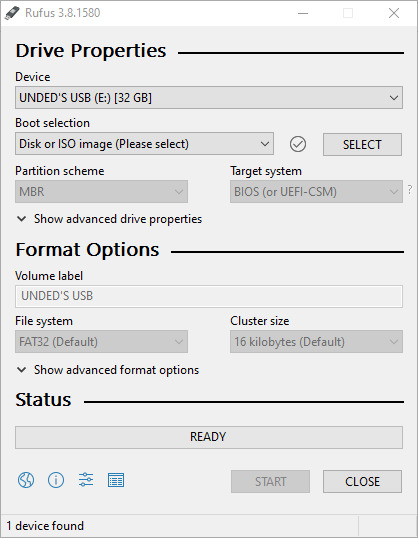Click the READY status progress bar
The height and width of the screenshot is (538, 418).
tap(209, 437)
